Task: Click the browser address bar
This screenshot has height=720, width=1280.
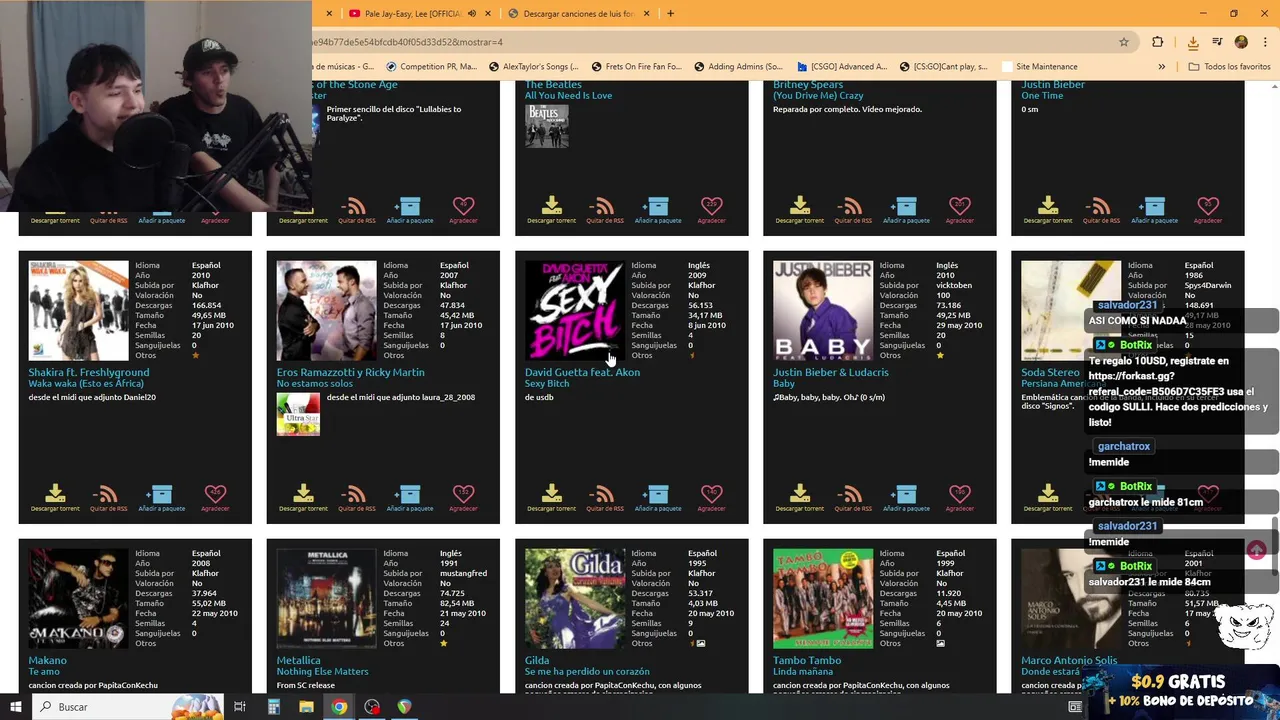Action: 710,42
